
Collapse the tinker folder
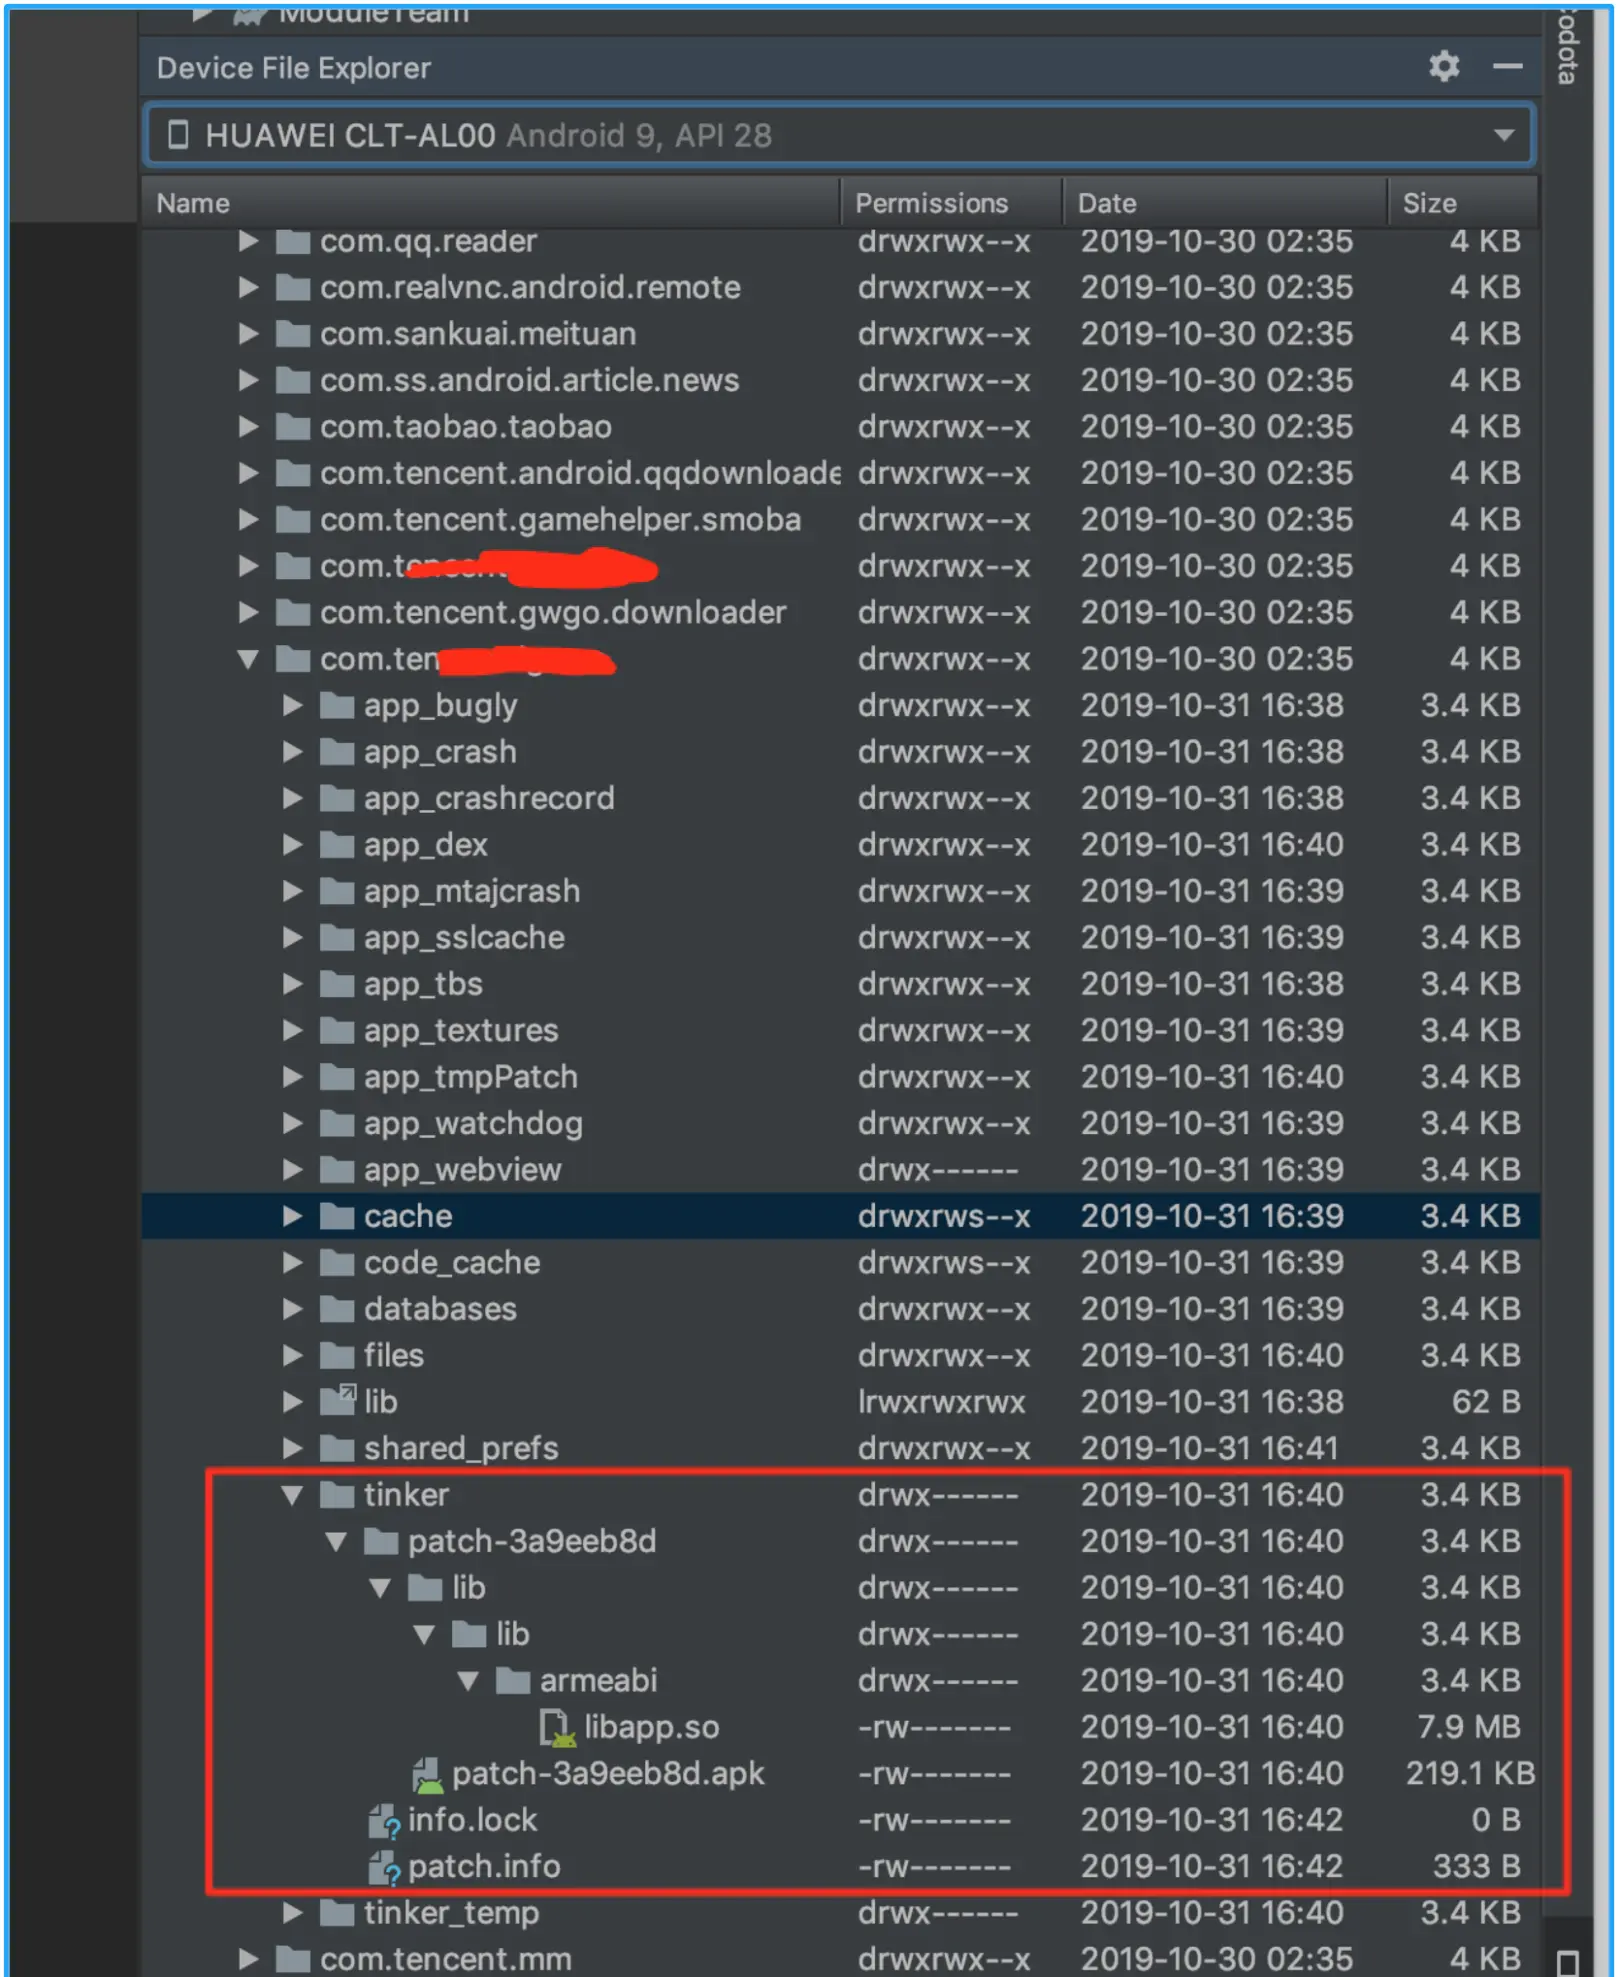tap(292, 1495)
